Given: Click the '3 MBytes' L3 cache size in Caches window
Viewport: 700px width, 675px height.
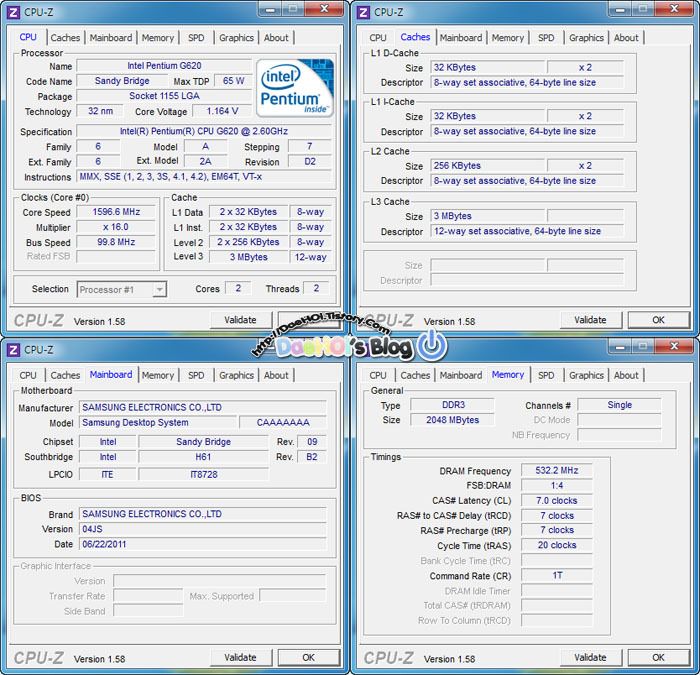Looking at the screenshot, I should 488,216.
